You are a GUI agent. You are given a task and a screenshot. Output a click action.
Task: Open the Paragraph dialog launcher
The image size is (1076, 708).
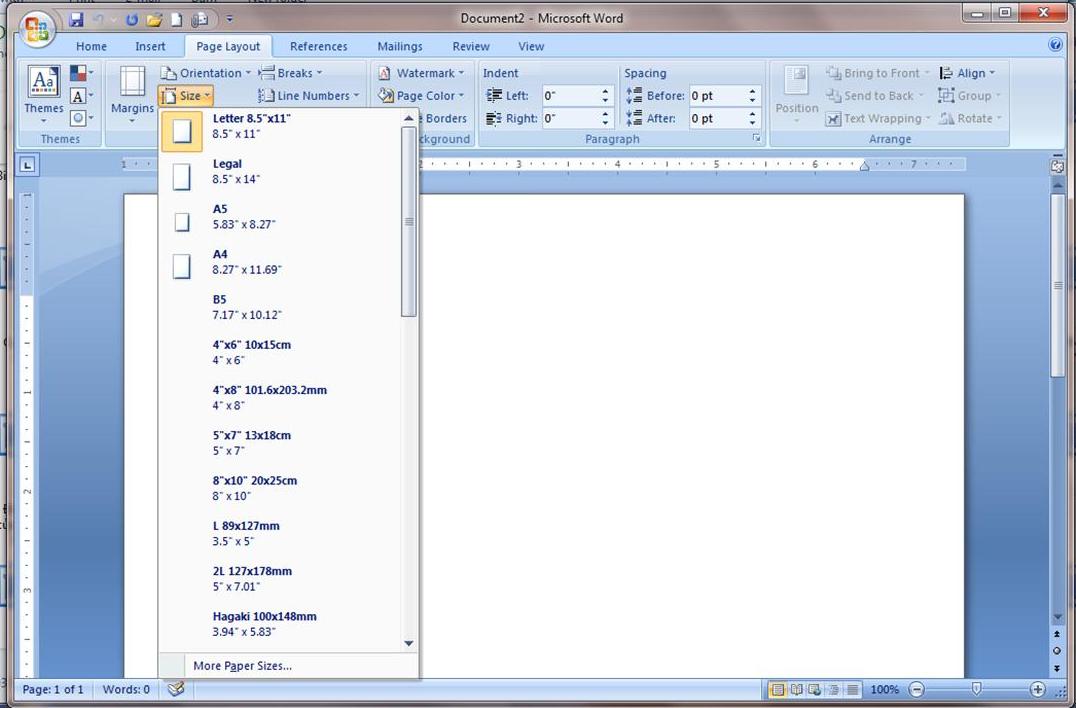tap(756, 139)
